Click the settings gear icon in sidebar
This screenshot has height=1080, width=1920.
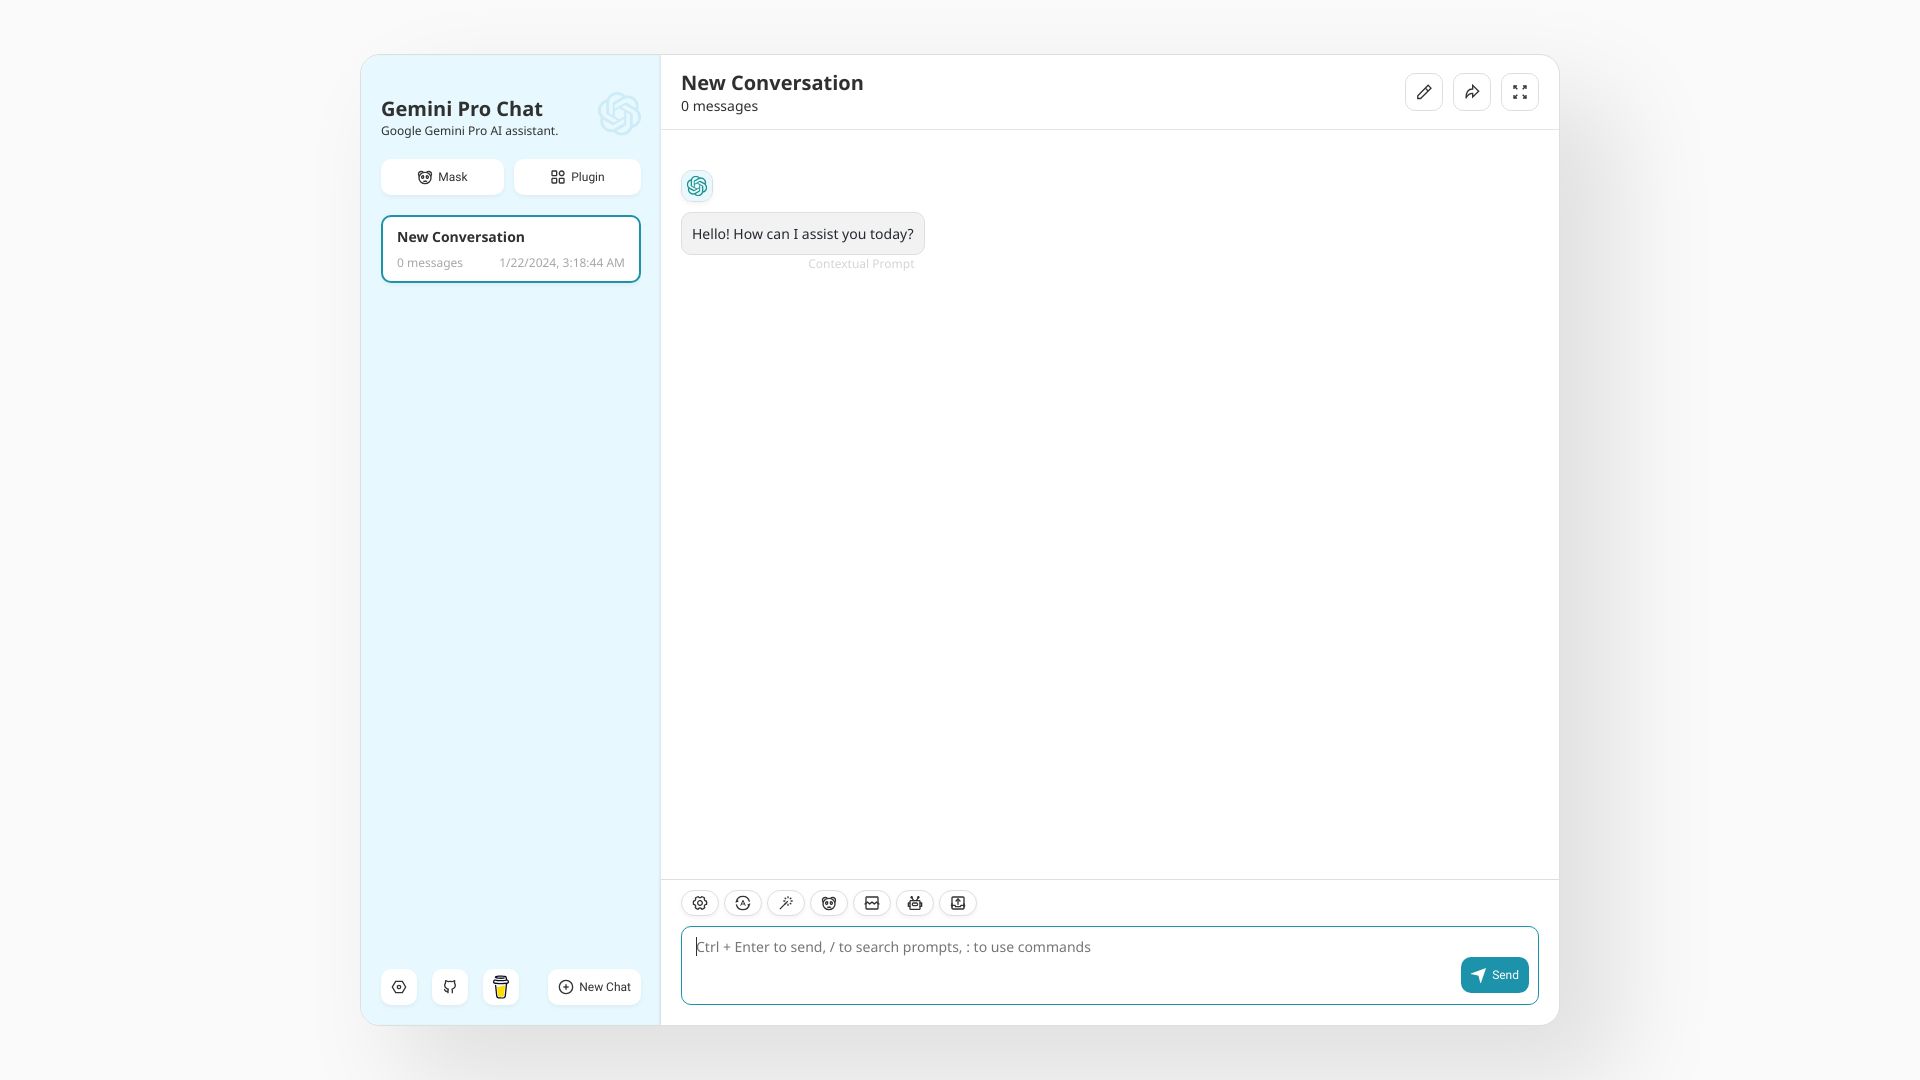pyautogui.click(x=398, y=986)
